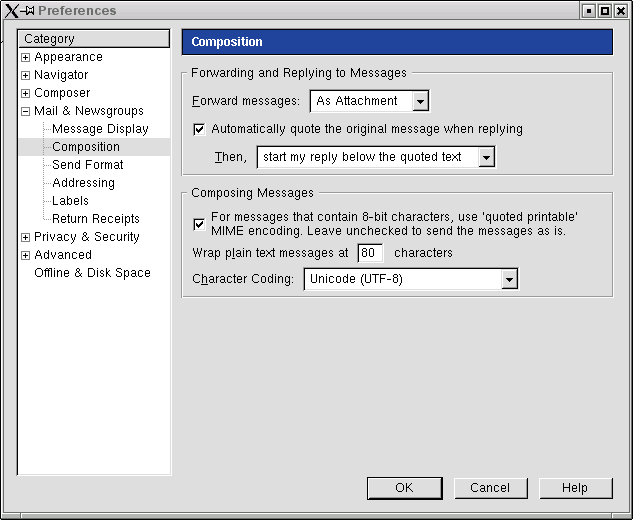Click the window menu icon in title bar
Image resolution: width=633 pixels, height=520 pixels.
coord(11,11)
